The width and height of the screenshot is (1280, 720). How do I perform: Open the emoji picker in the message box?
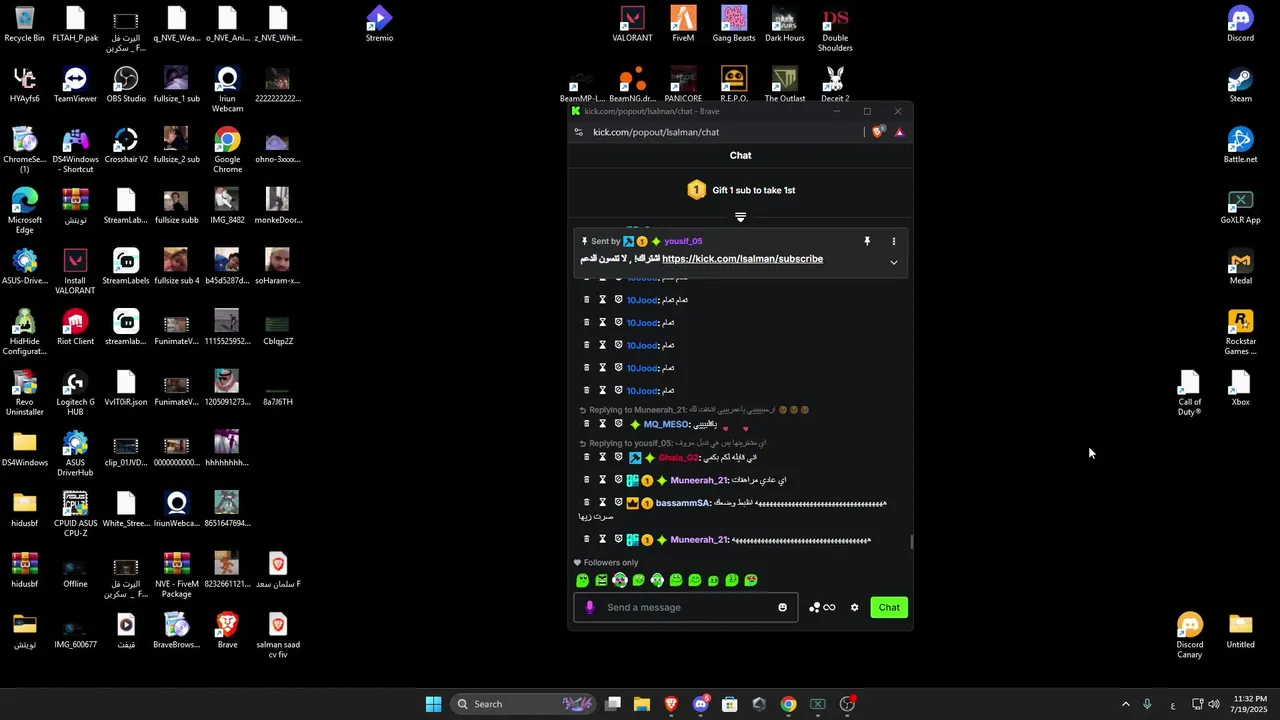pos(783,607)
